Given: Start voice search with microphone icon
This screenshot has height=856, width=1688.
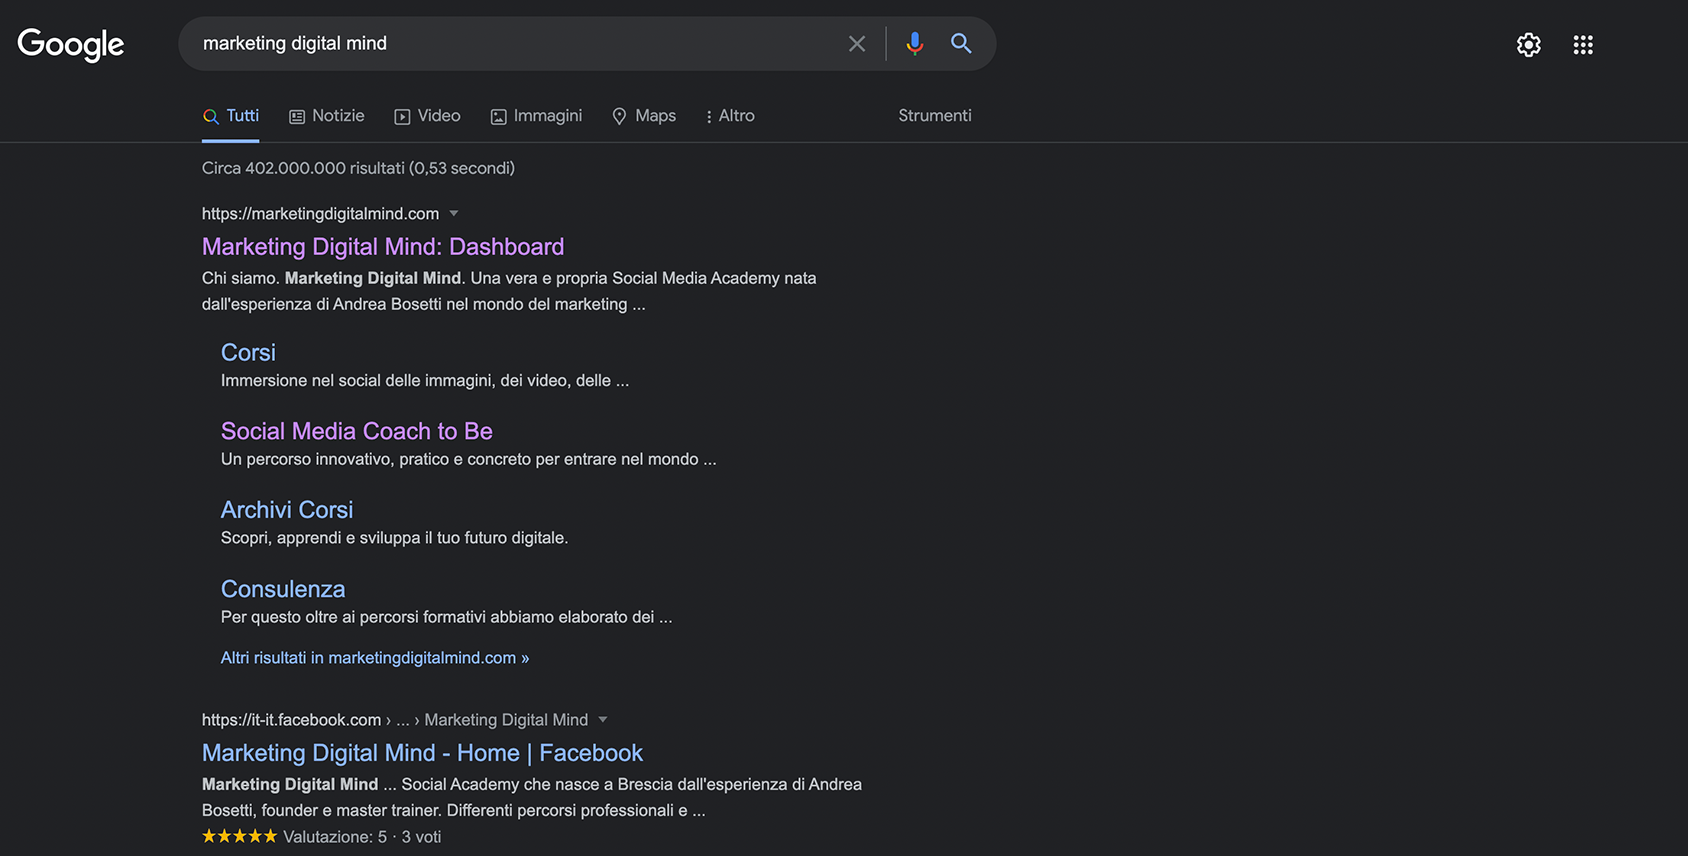Looking at the screenshot, I should (x=914, y=43).
